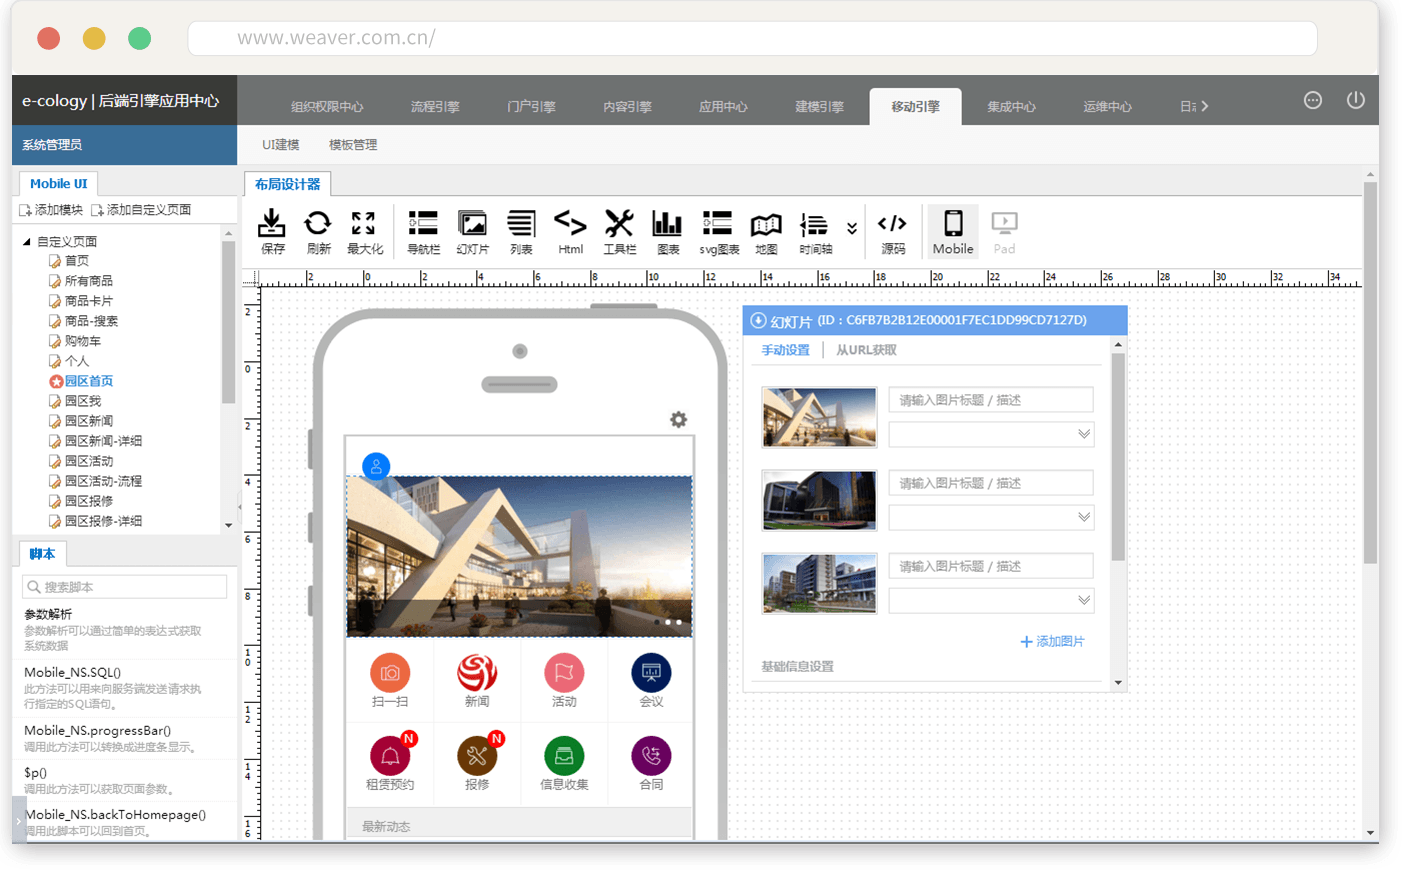Image resolution: width=1425 pixels, height=875 pixels.
Task: Tap the 租赁预约 rental booking icon
Action: 390,756
